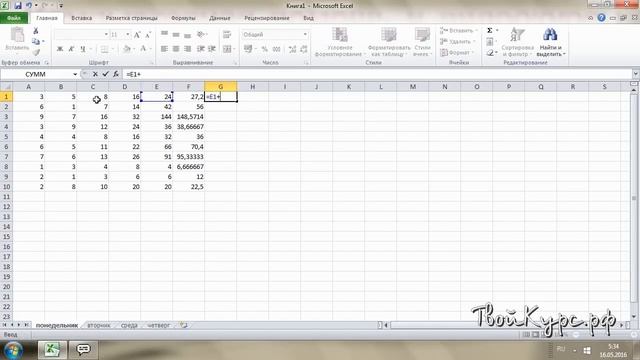Expand the font size dropdown
This screenshot has width=640, height=360.
pos(128,35)
